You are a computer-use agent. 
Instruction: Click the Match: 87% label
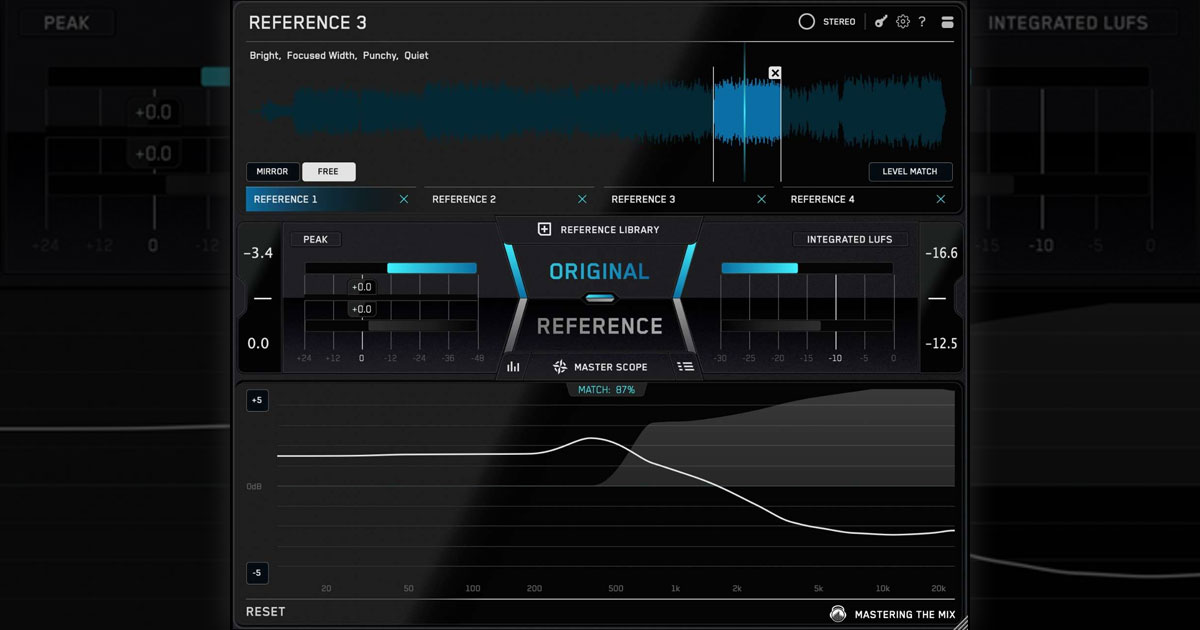click(x=606, y=389)
